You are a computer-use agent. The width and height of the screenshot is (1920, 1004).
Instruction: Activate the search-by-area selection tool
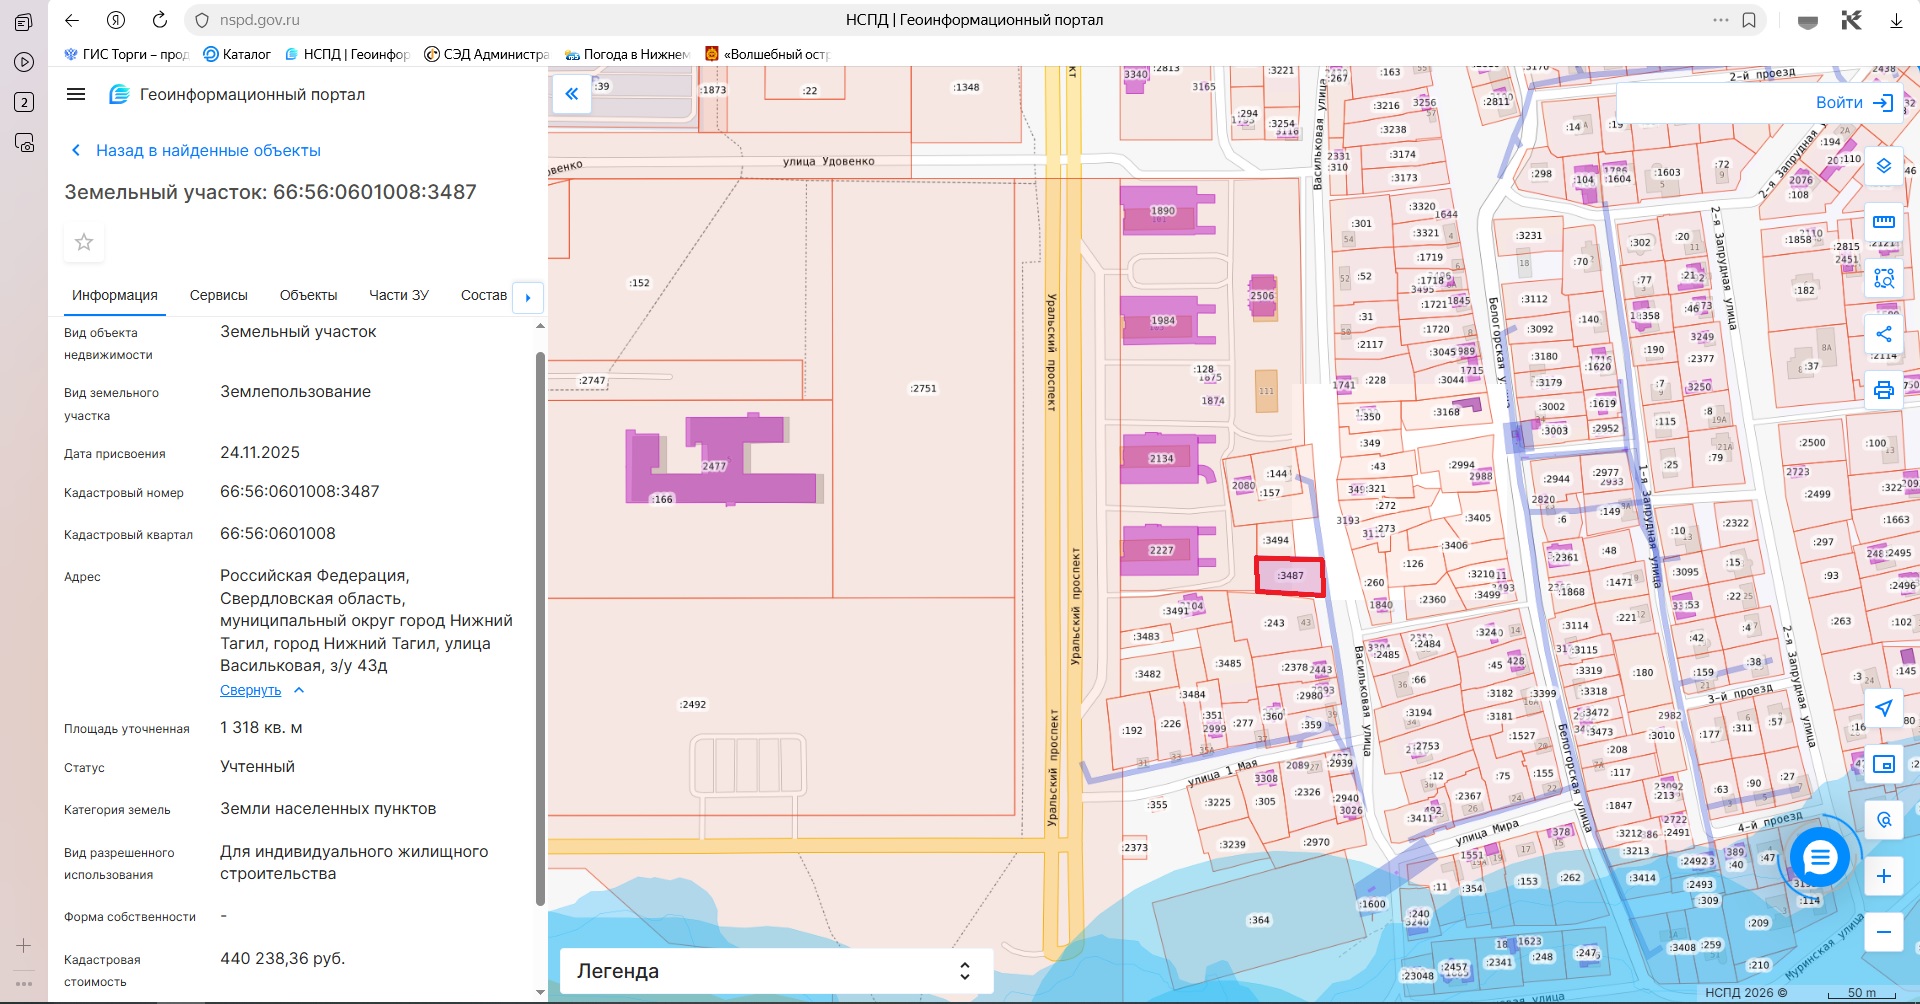[1883, 278]
